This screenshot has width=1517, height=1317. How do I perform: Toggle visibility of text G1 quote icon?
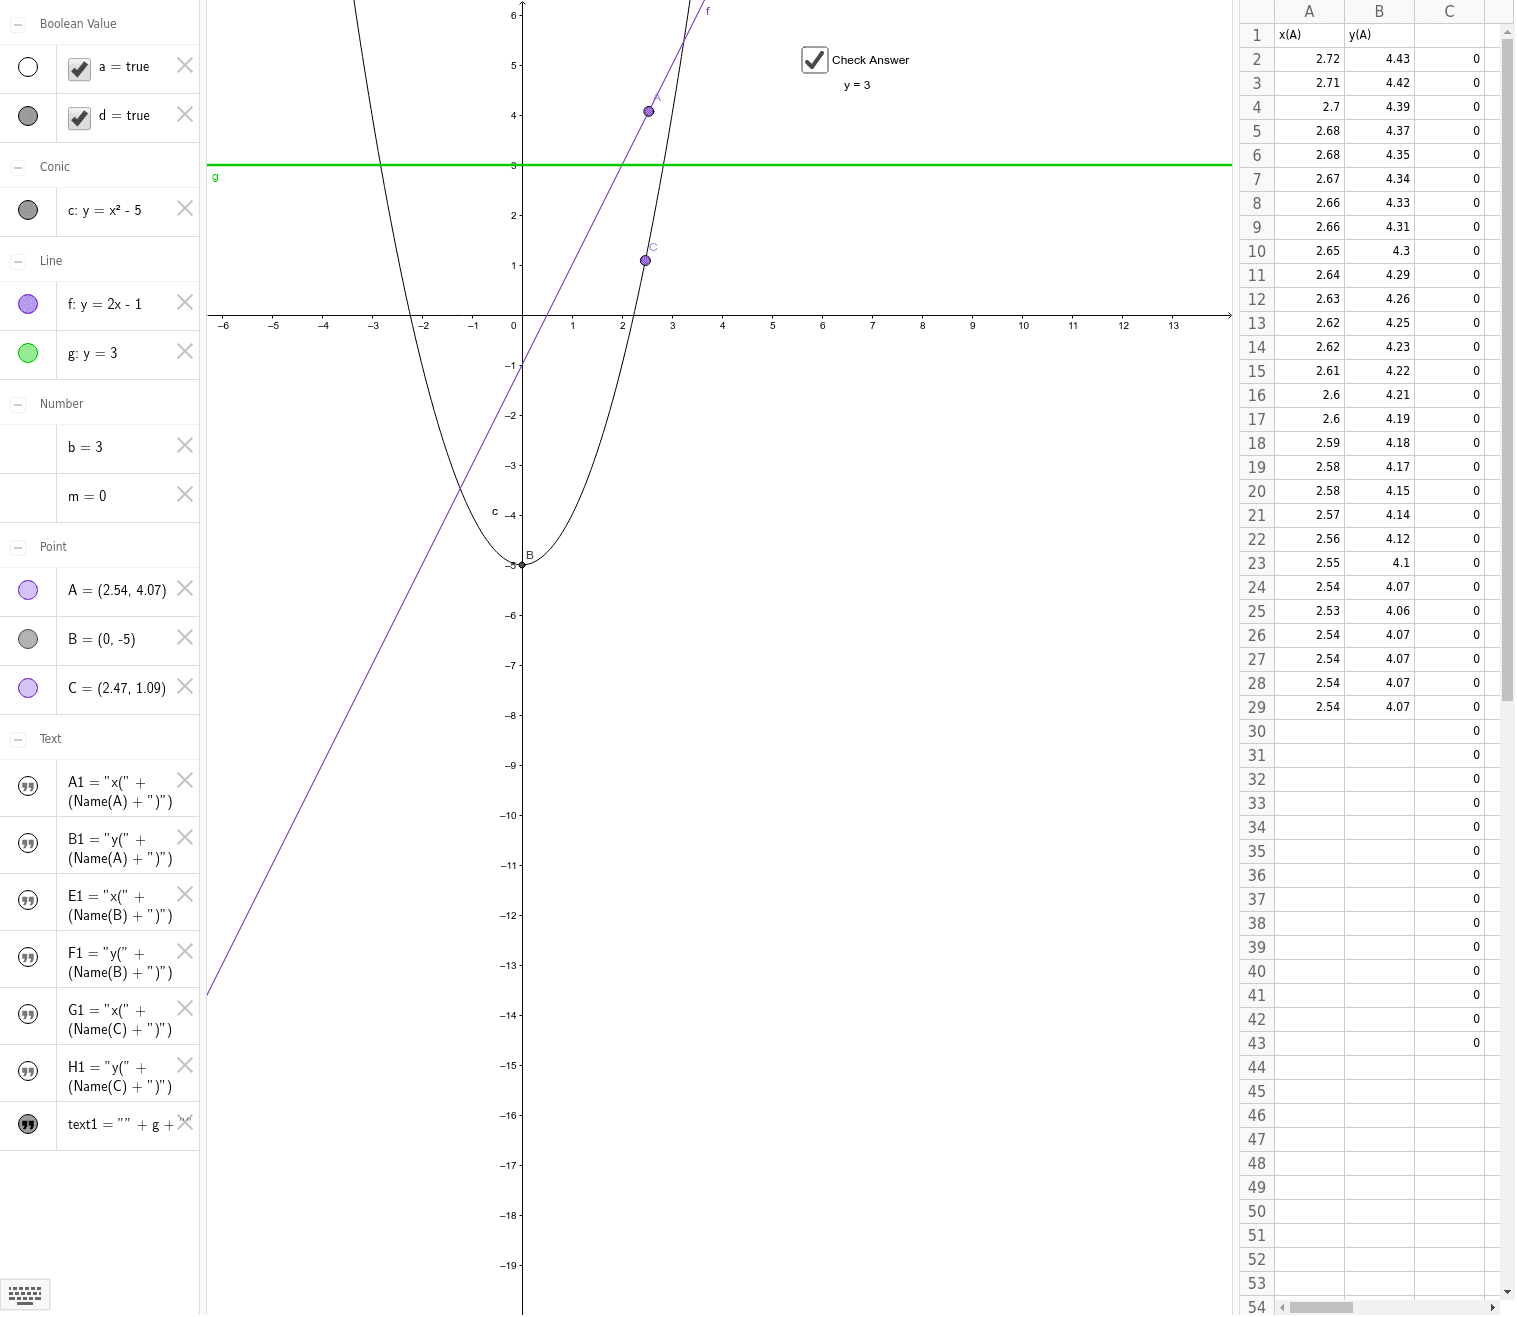click(x=28, y=1015)
